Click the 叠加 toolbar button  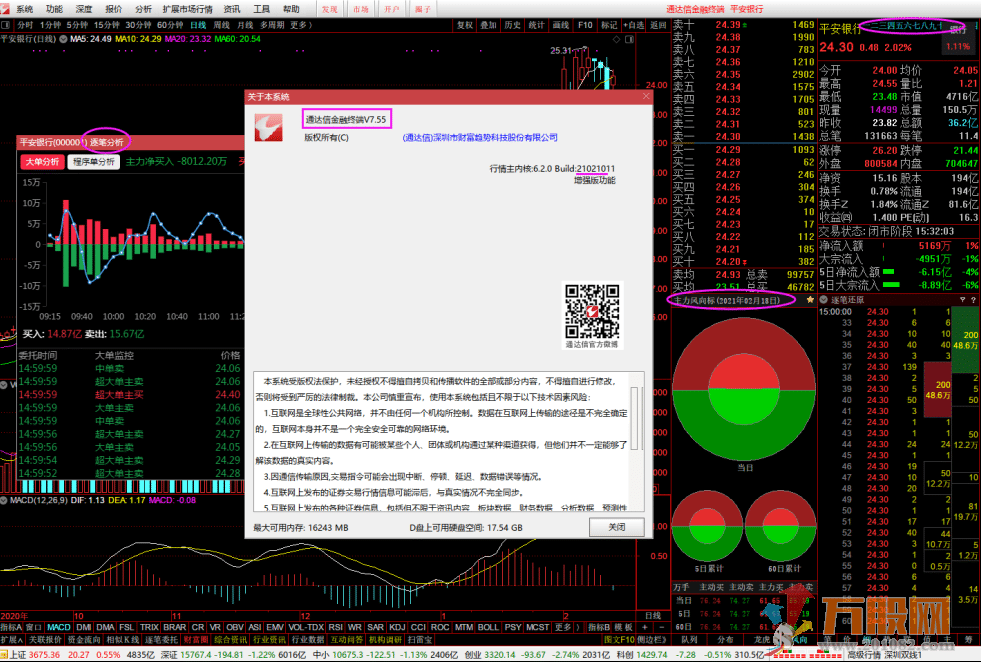489,25
